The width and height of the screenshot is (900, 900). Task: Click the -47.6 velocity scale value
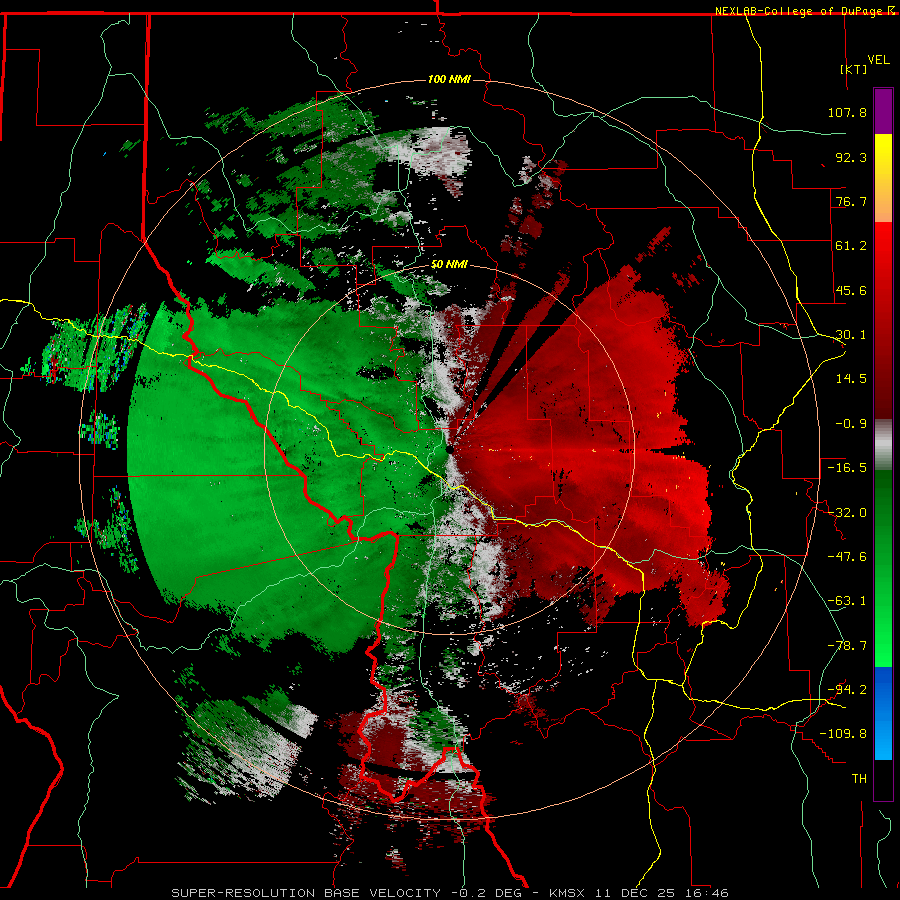coord(847,557)
